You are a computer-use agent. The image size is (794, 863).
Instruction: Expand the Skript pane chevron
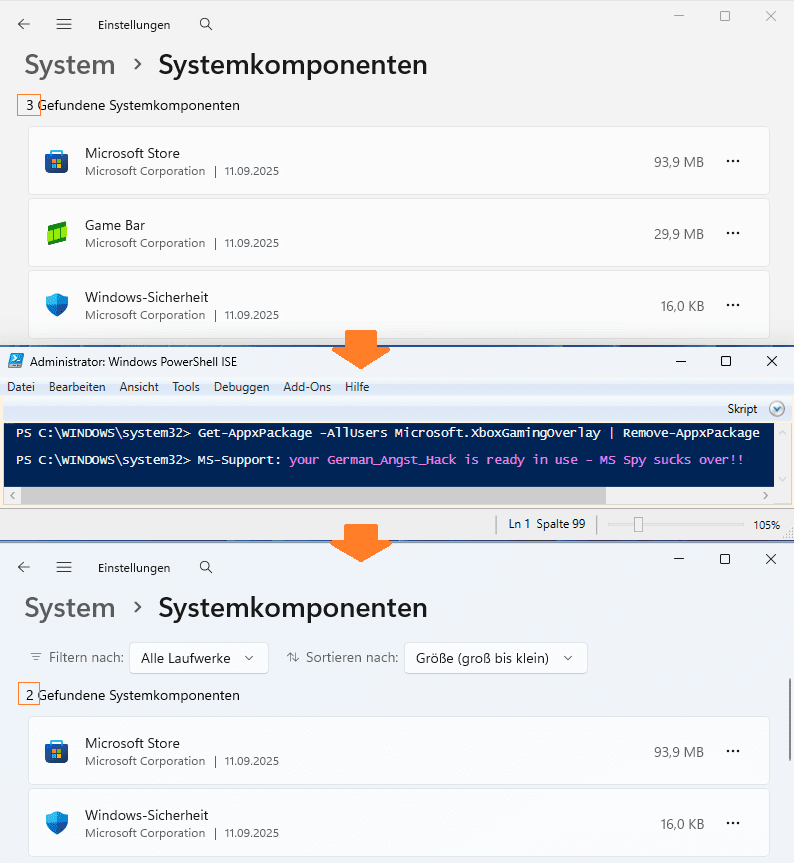[x=777, y=409]
